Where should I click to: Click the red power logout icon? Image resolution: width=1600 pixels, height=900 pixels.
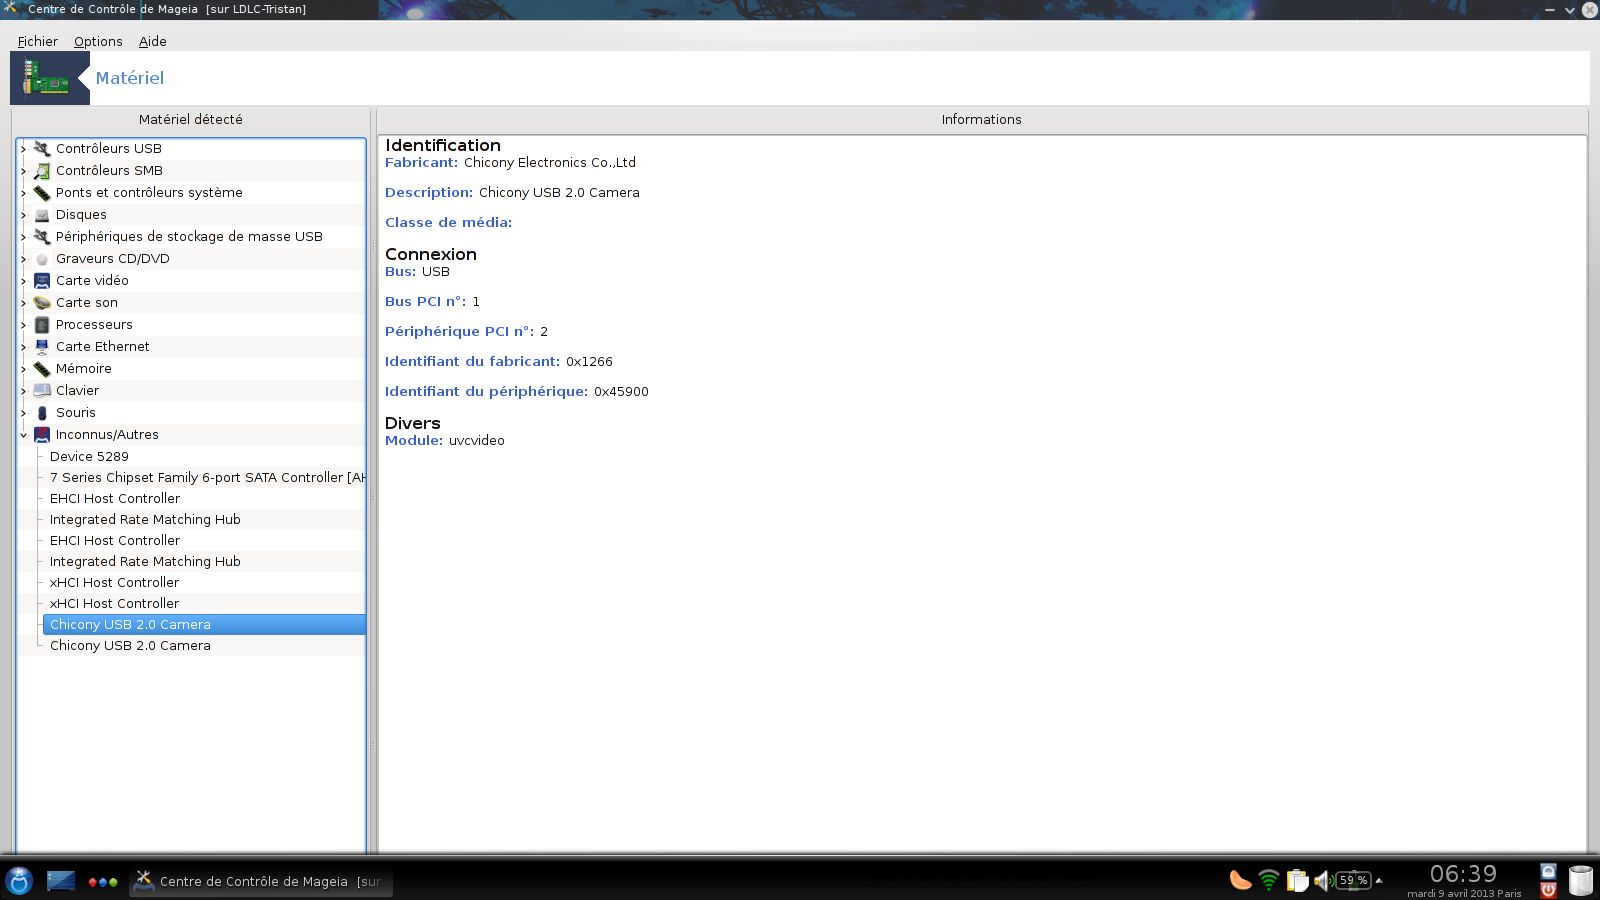tap(1548, 890)
